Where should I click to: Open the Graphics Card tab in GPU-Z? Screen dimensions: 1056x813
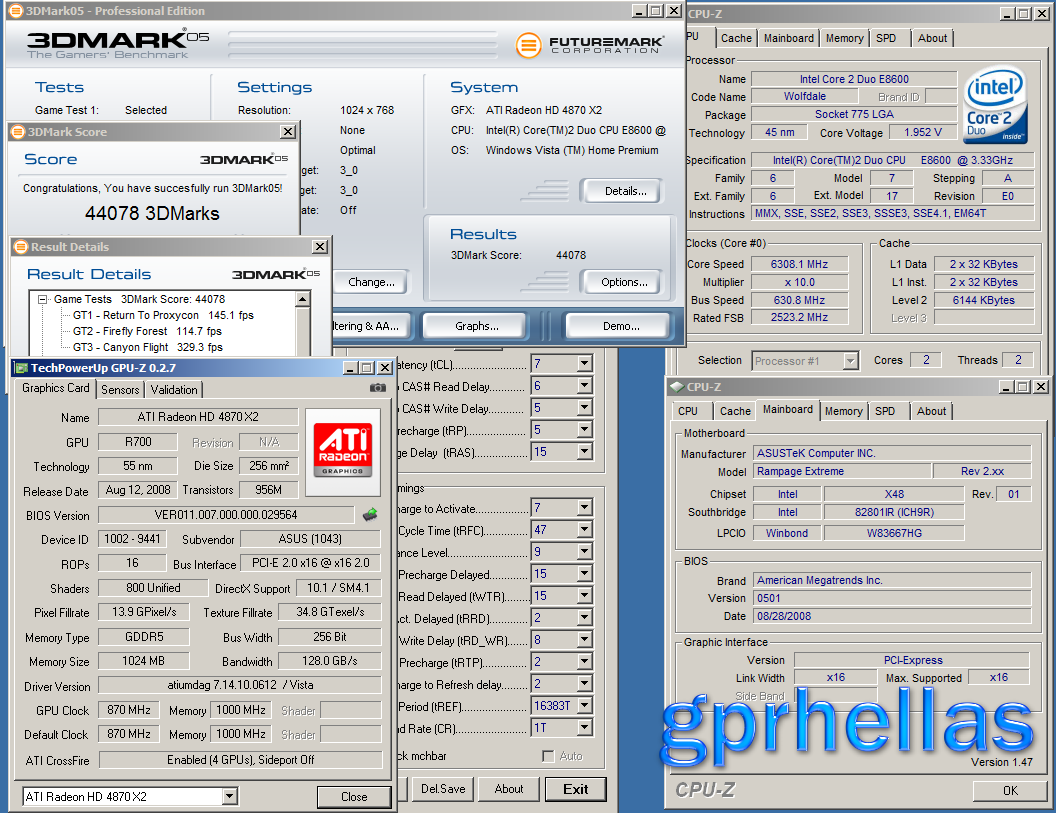pyautogui.click(x=55, y=388)
